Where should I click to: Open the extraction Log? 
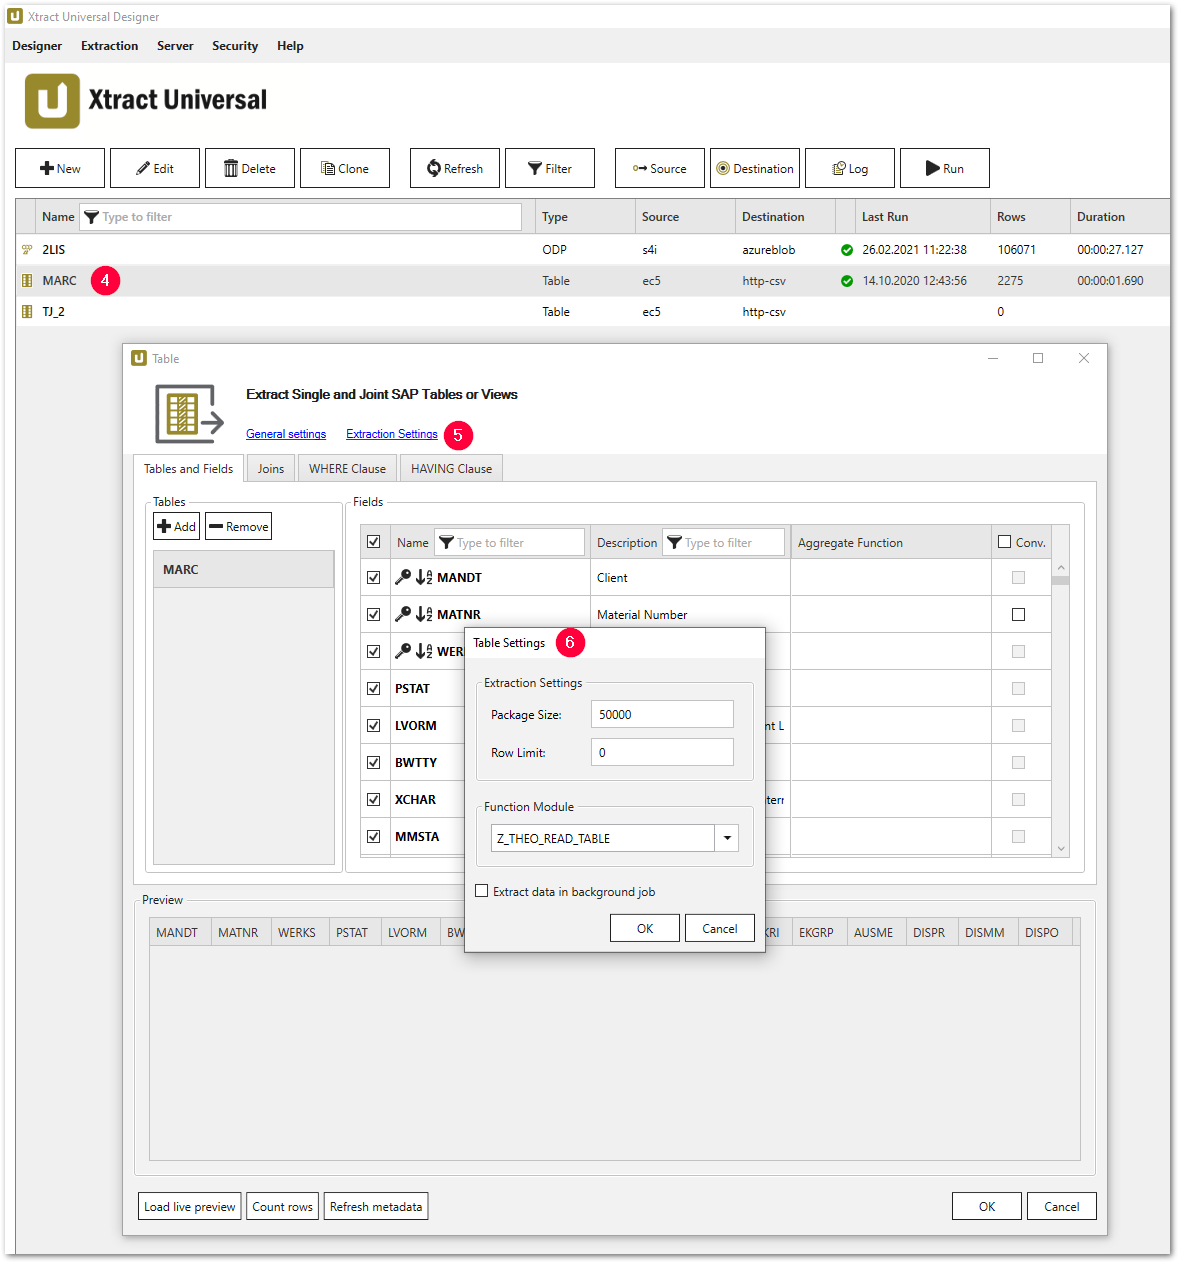point(850,168)
